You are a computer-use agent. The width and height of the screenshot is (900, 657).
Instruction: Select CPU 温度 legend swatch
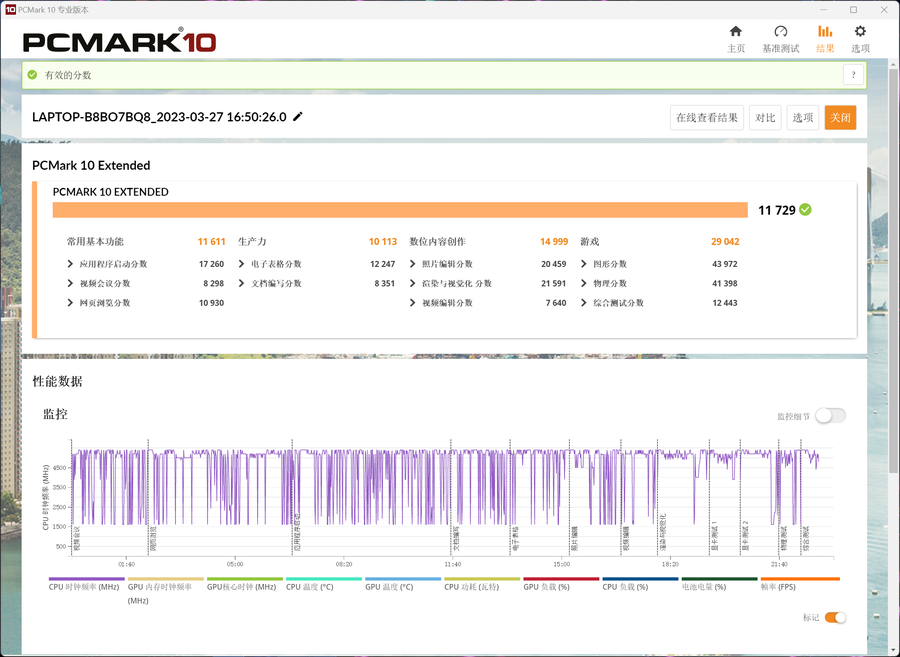[x=324, y=579]
